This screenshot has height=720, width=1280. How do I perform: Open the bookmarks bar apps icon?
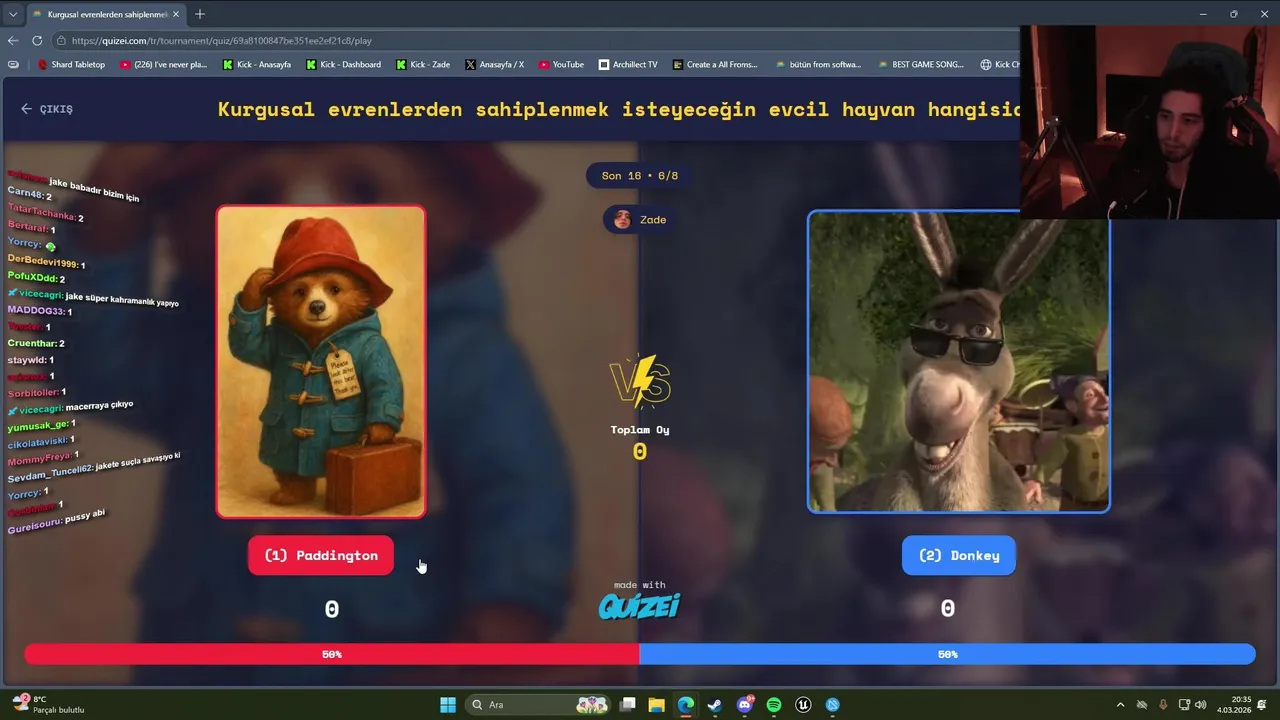click(x=13, y=64)
